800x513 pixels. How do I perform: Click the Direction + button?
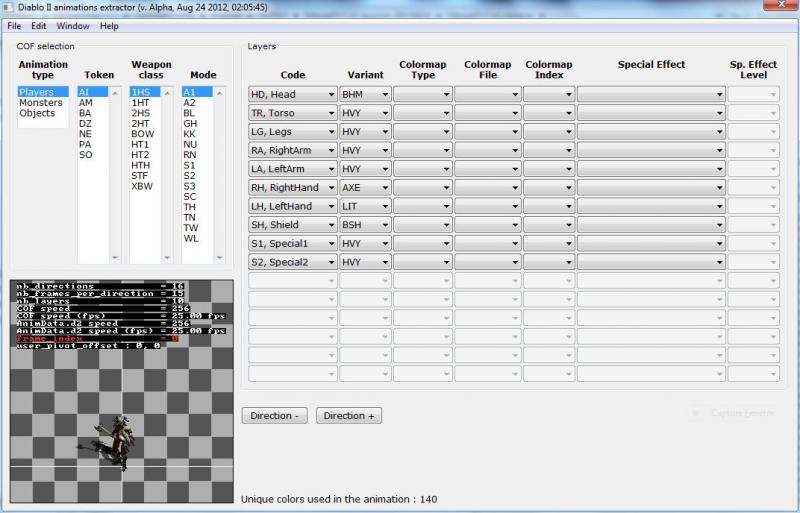(349, 416)
